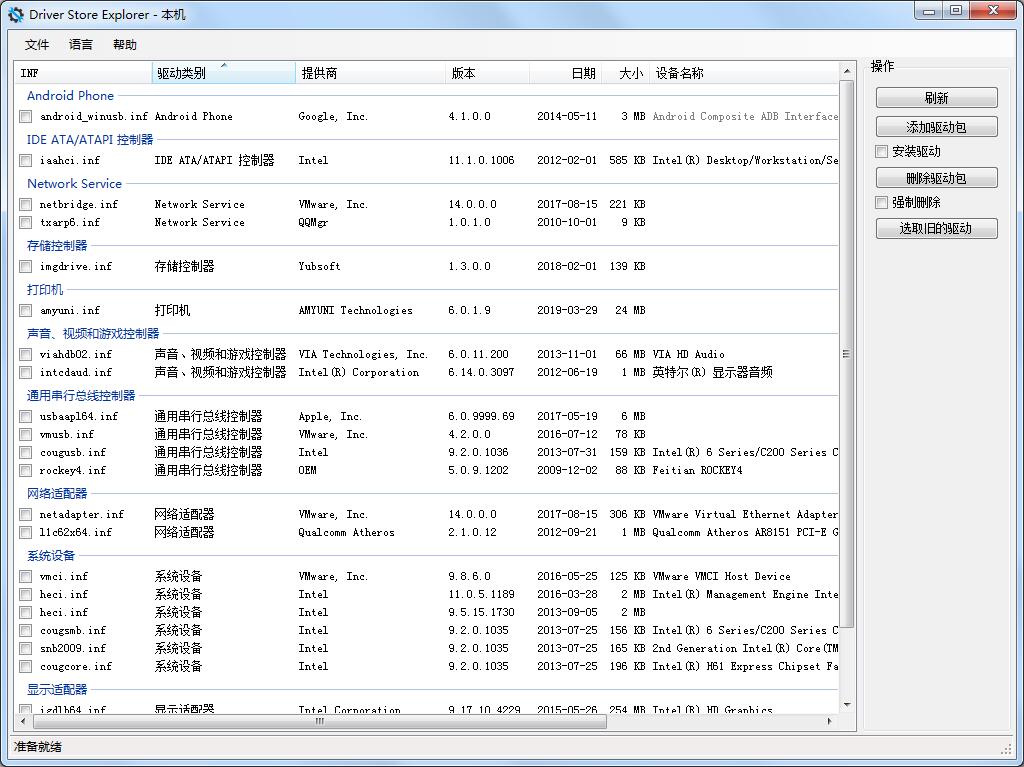Check the android_winusb.inf driver checkbox

point(24,115)
